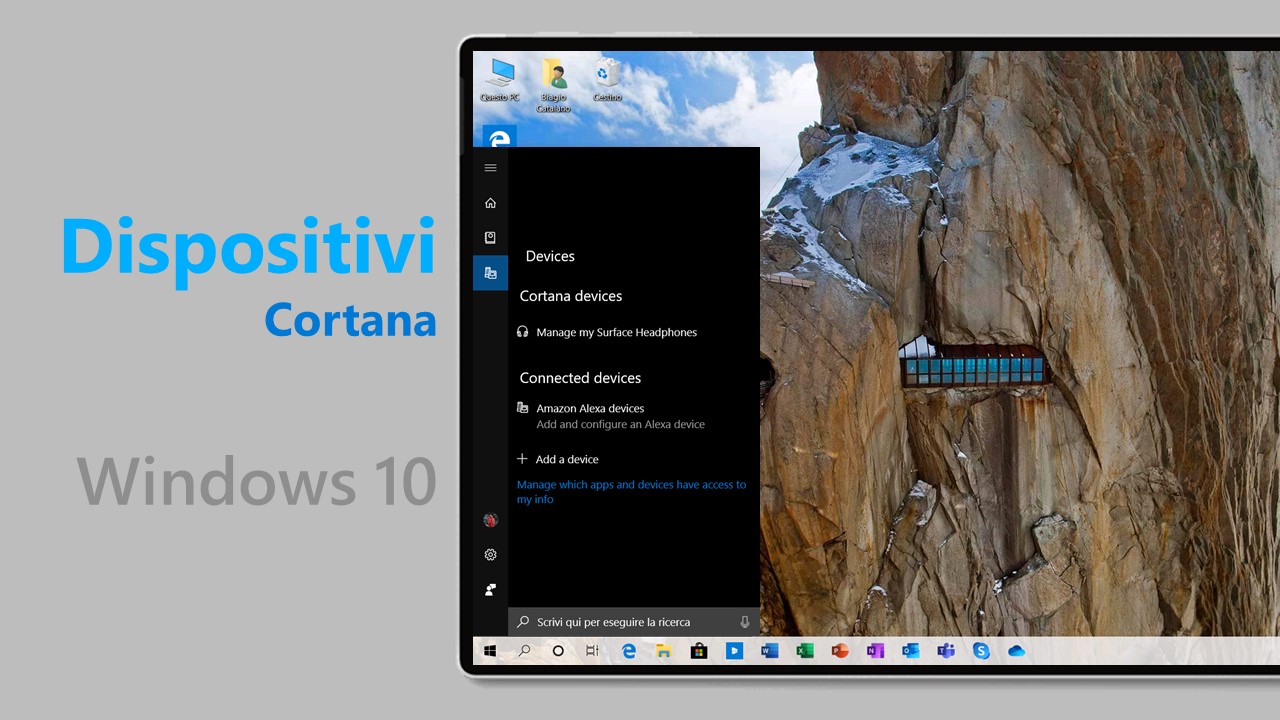Launch Microsoft Teams from the taskbar

(x=946, y=651)
